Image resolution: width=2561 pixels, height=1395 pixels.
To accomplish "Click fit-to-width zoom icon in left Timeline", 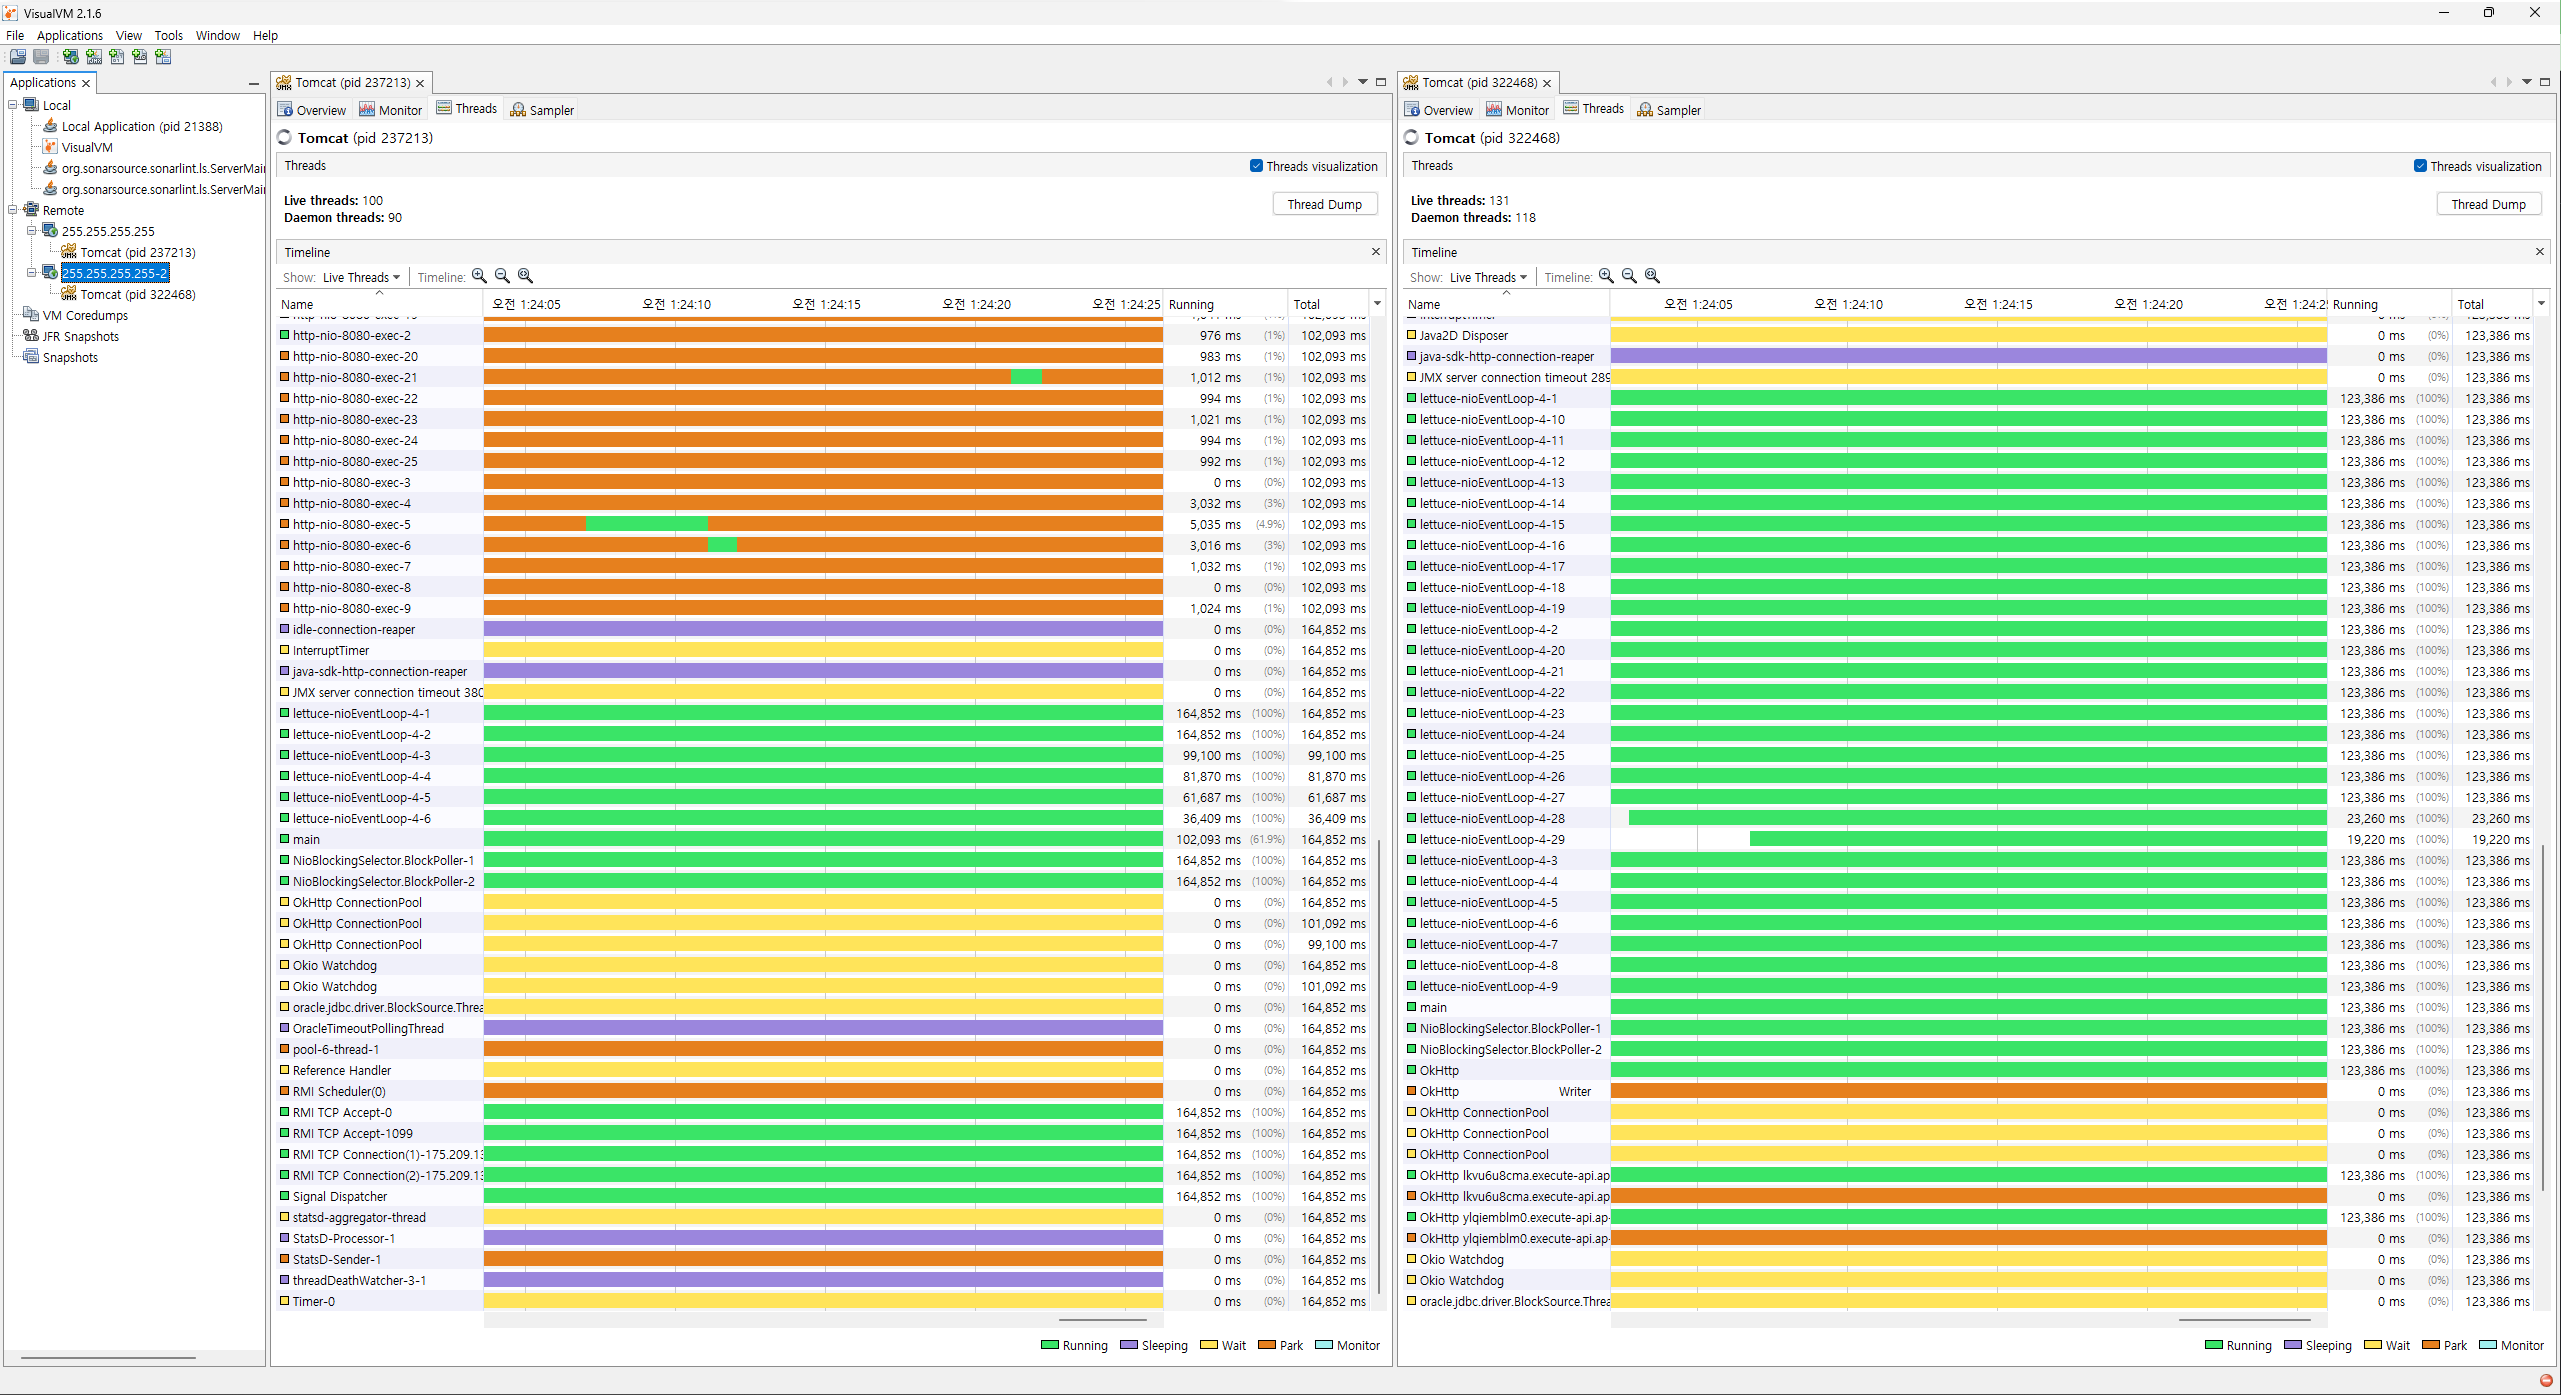I will click(x=525, y=276).
